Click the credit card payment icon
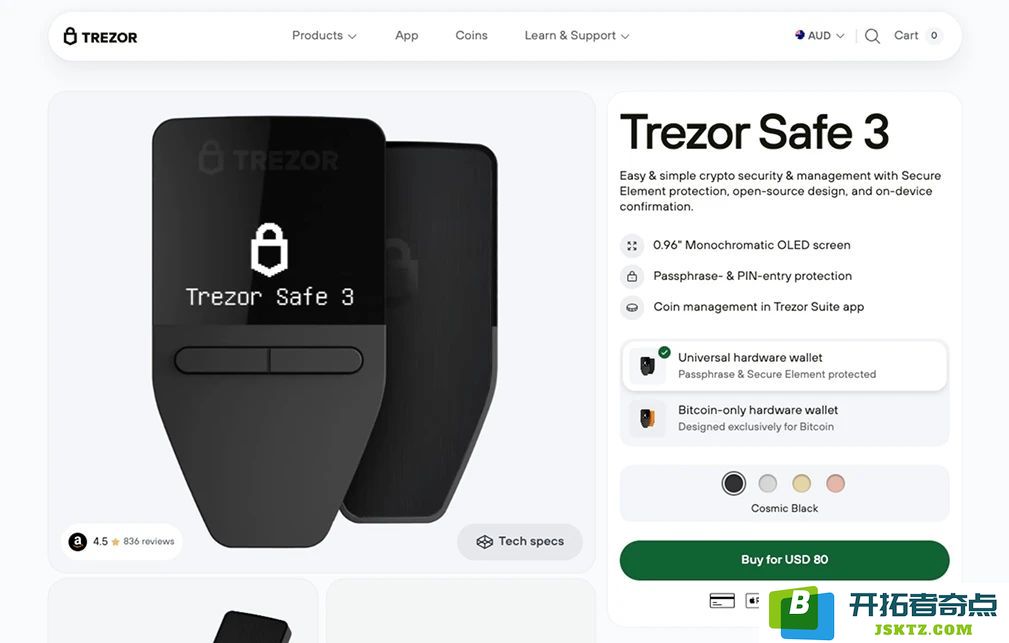Screen dimensions: 1009x643 pyautogui.click(x=722, y=601)
